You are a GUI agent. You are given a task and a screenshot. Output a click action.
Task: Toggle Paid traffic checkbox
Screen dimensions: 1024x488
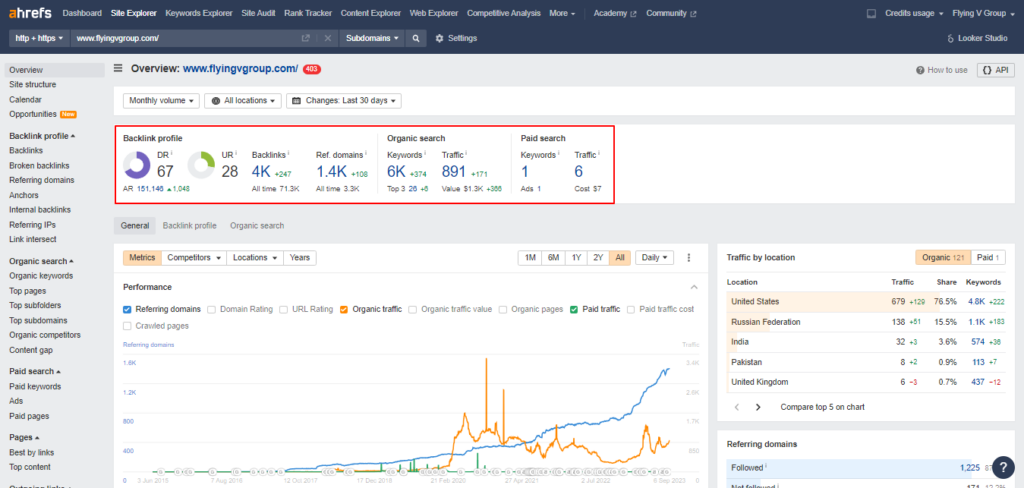[x=574, y=309]
